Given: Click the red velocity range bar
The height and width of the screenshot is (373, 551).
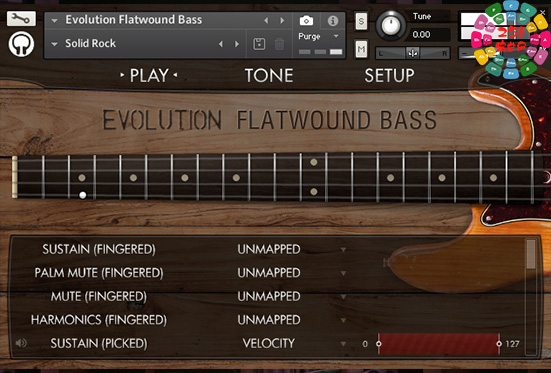Looking at the screenshot, I should click(x=439, y=344).
